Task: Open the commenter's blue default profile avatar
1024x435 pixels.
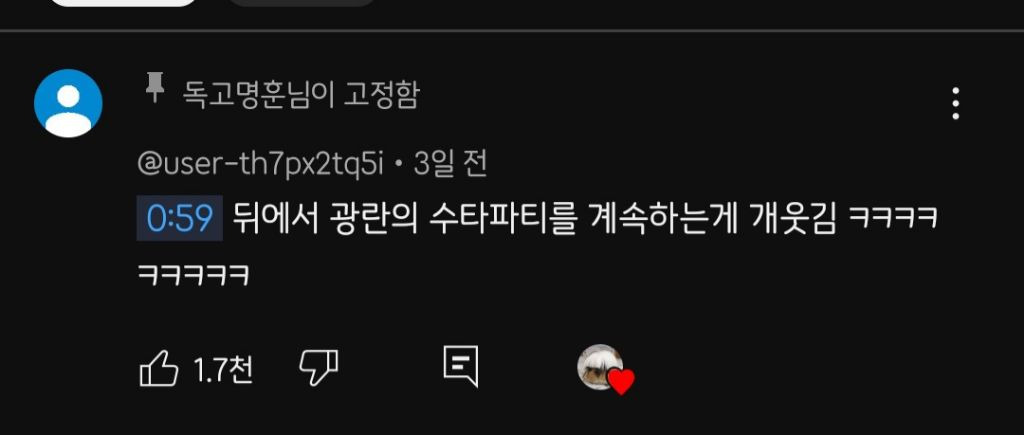Action: [x=68, y=103]
